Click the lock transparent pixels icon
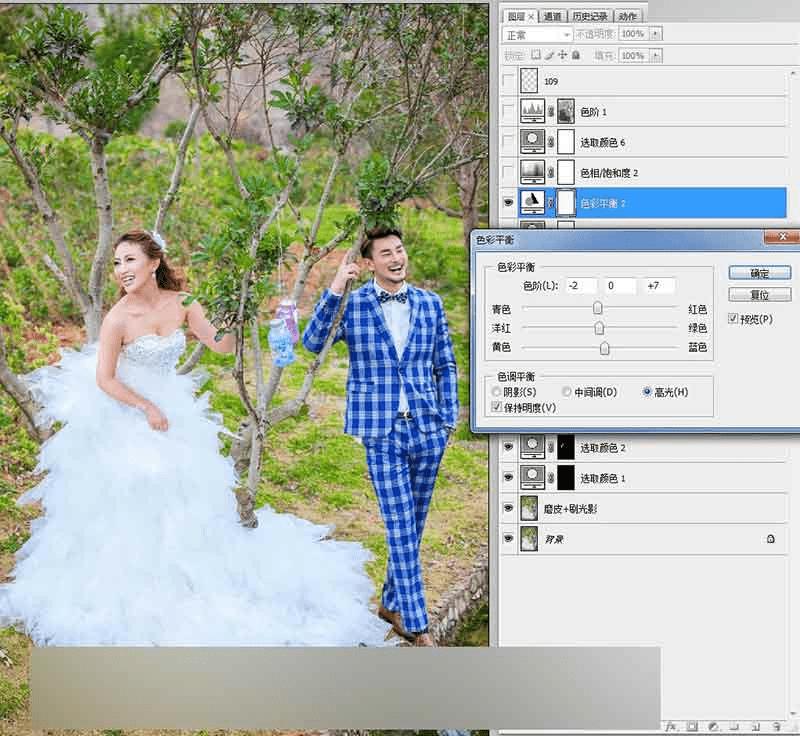This screenshot has width=800, height=736. click(536, 55)
